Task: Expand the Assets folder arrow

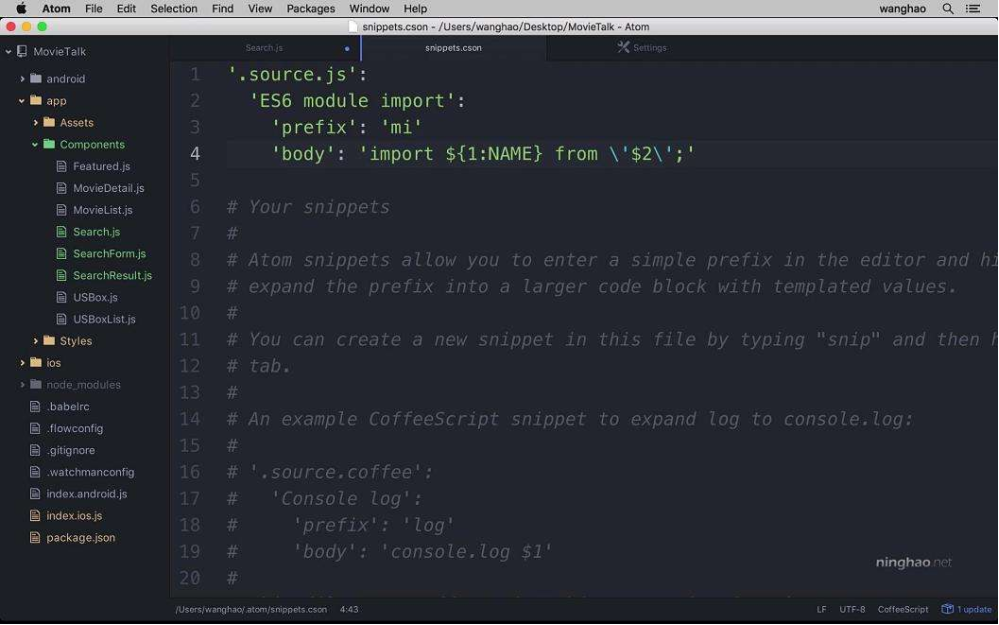Action: pyautogui.click(x=36, y=122)
